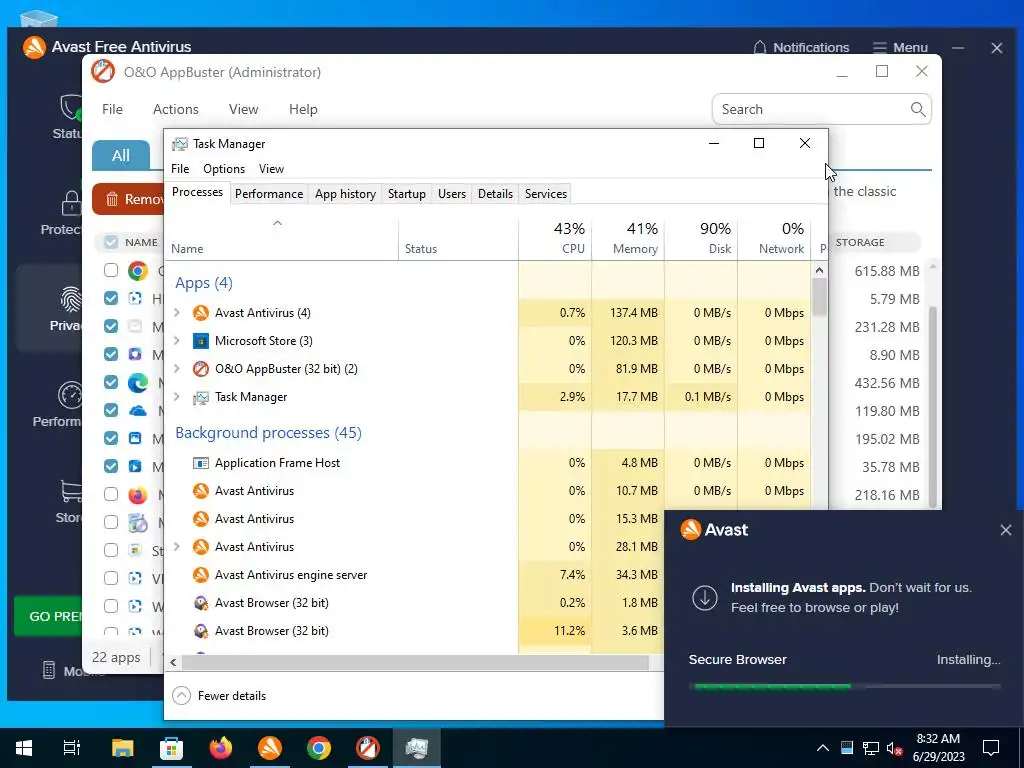Expand the Microsoft Store (3) process group
This screenshot has width=1024, height=768.
click(x=176, y=341)
